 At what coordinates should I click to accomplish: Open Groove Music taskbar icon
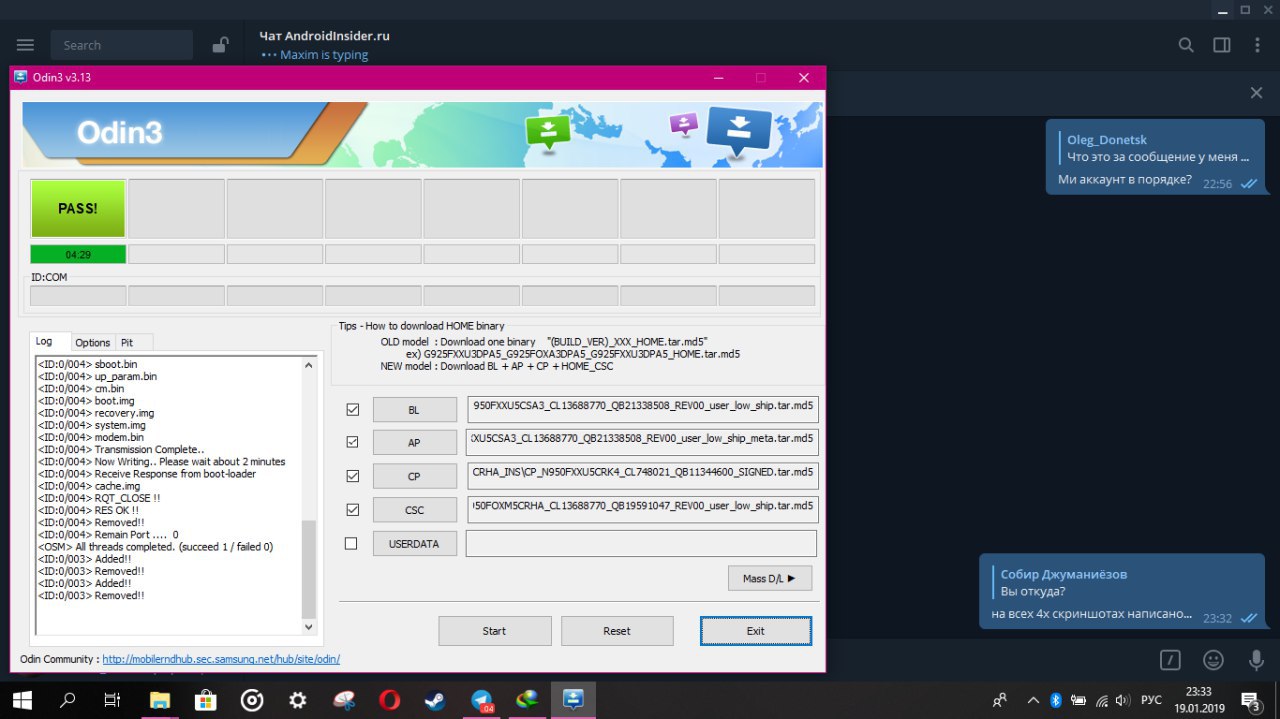252,700
